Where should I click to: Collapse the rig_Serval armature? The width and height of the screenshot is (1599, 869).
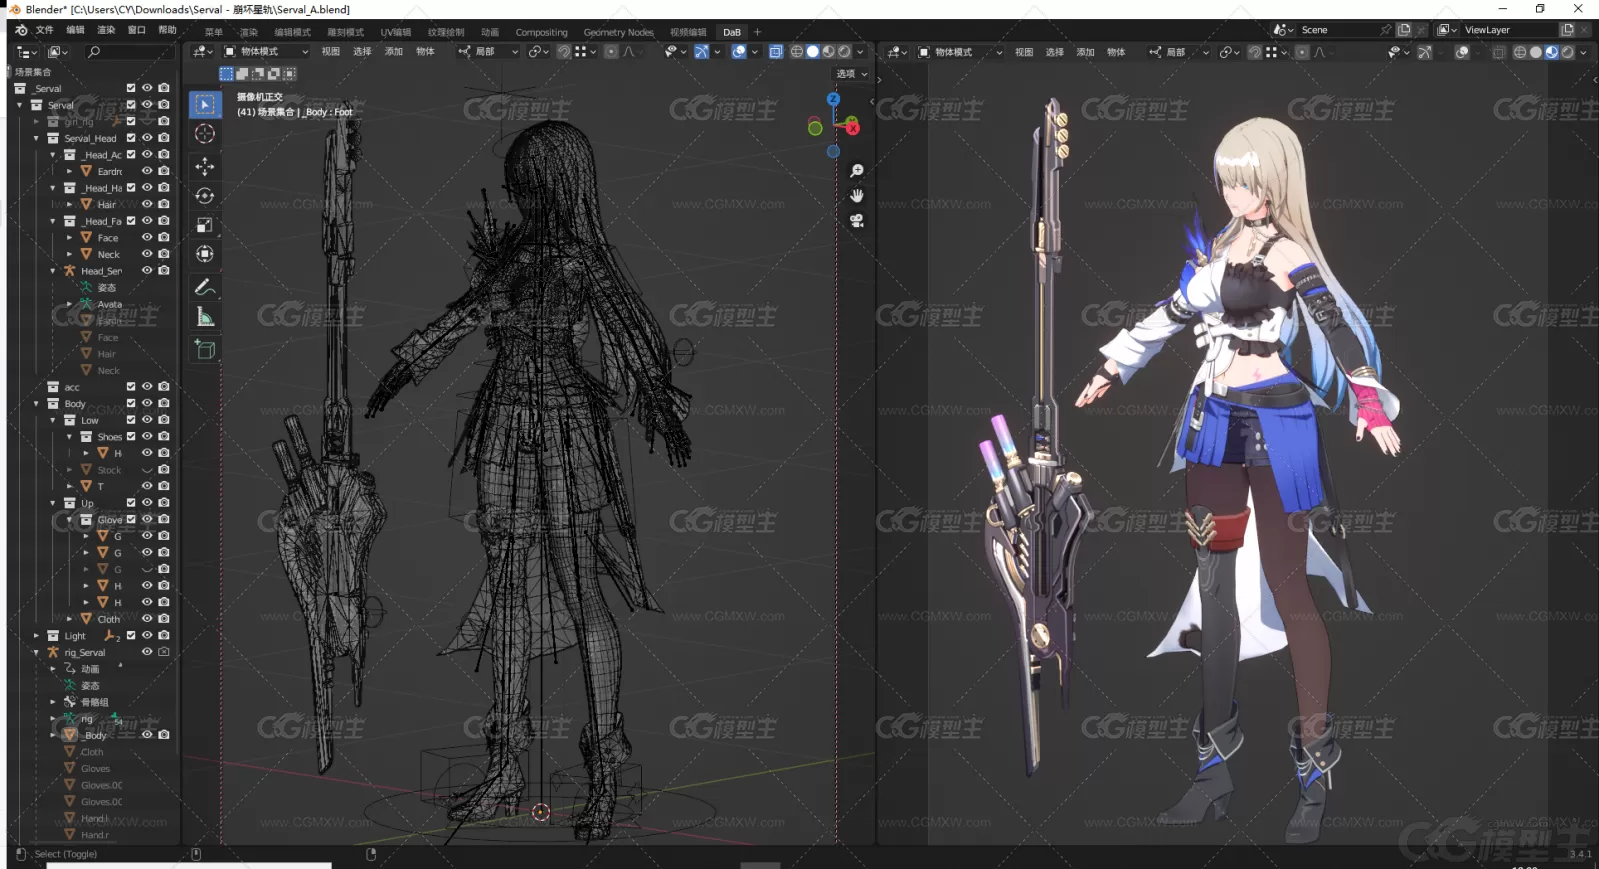[37, 652]
